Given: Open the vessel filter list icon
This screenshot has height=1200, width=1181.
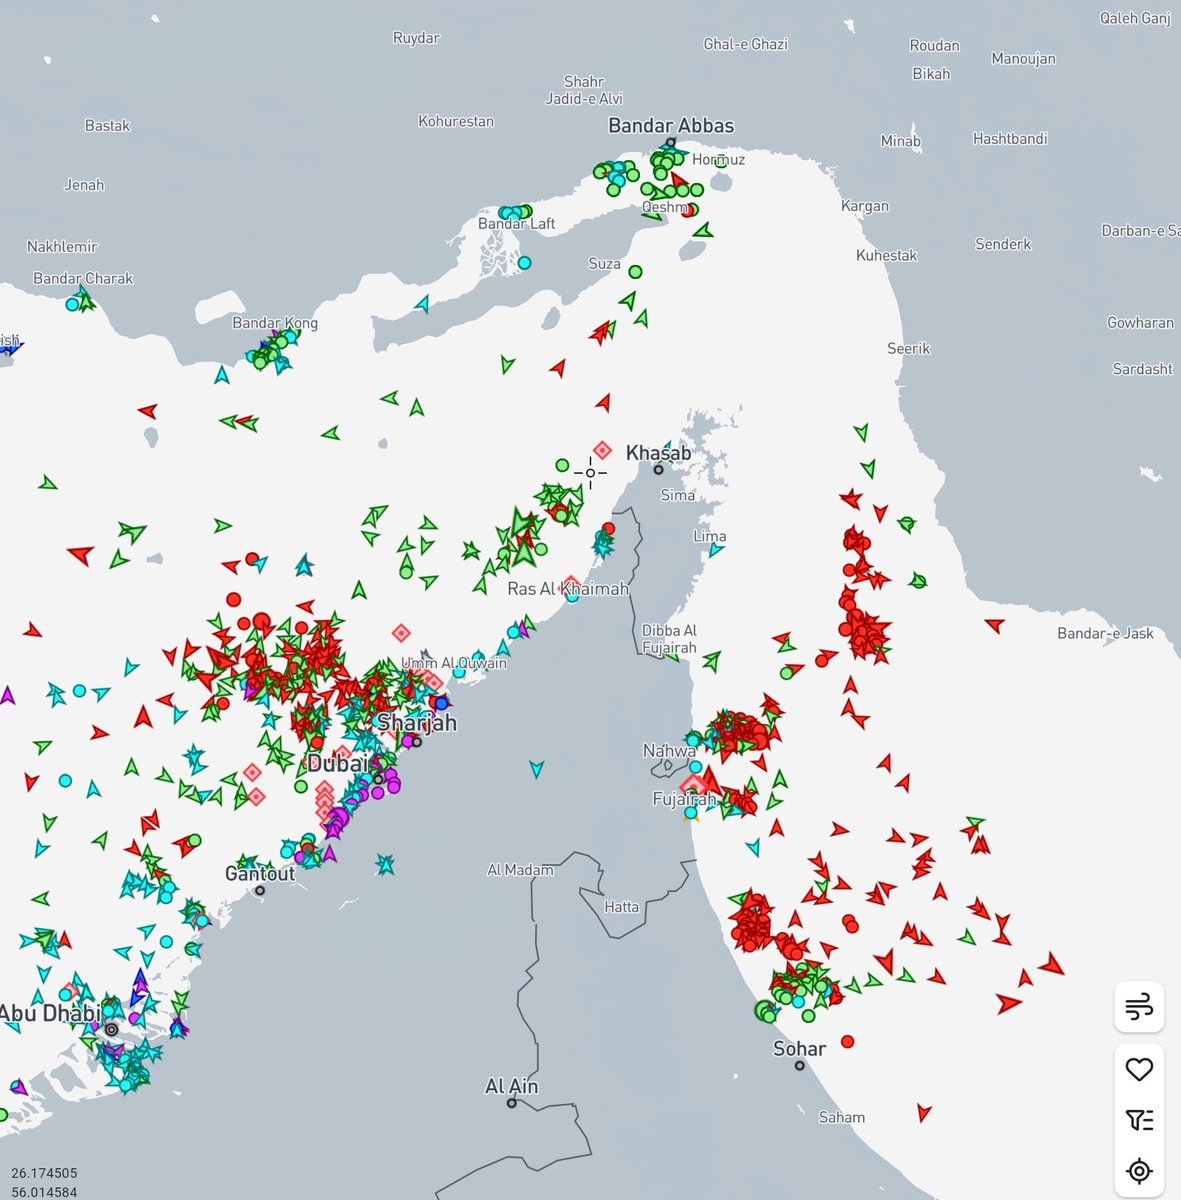Looking at the screenshot, I should (1139, 1120).
